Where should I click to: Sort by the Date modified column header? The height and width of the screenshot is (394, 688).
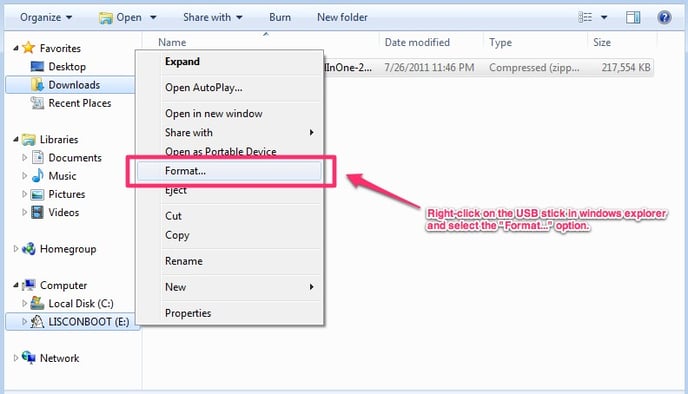point(417,42)
